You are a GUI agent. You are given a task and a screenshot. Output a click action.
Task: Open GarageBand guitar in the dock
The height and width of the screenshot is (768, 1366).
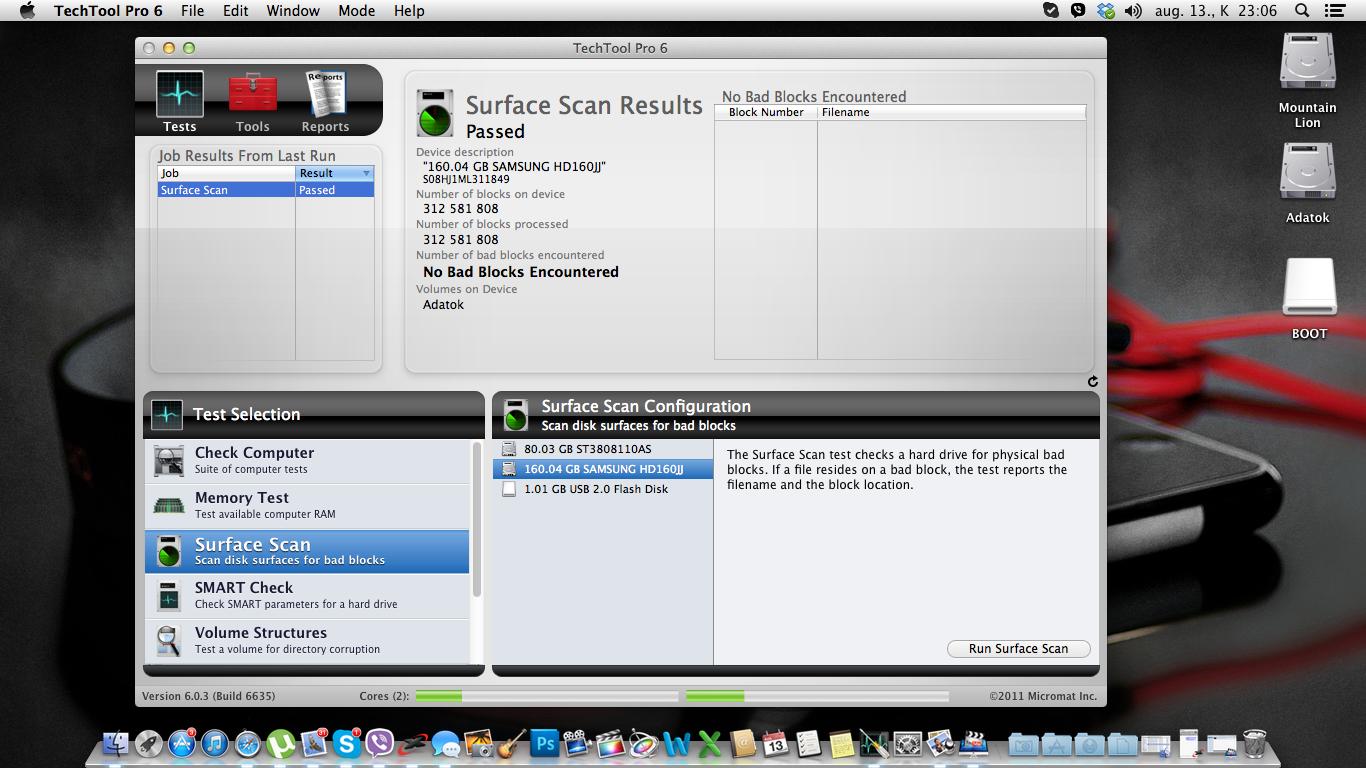click(x=511, y=744)
